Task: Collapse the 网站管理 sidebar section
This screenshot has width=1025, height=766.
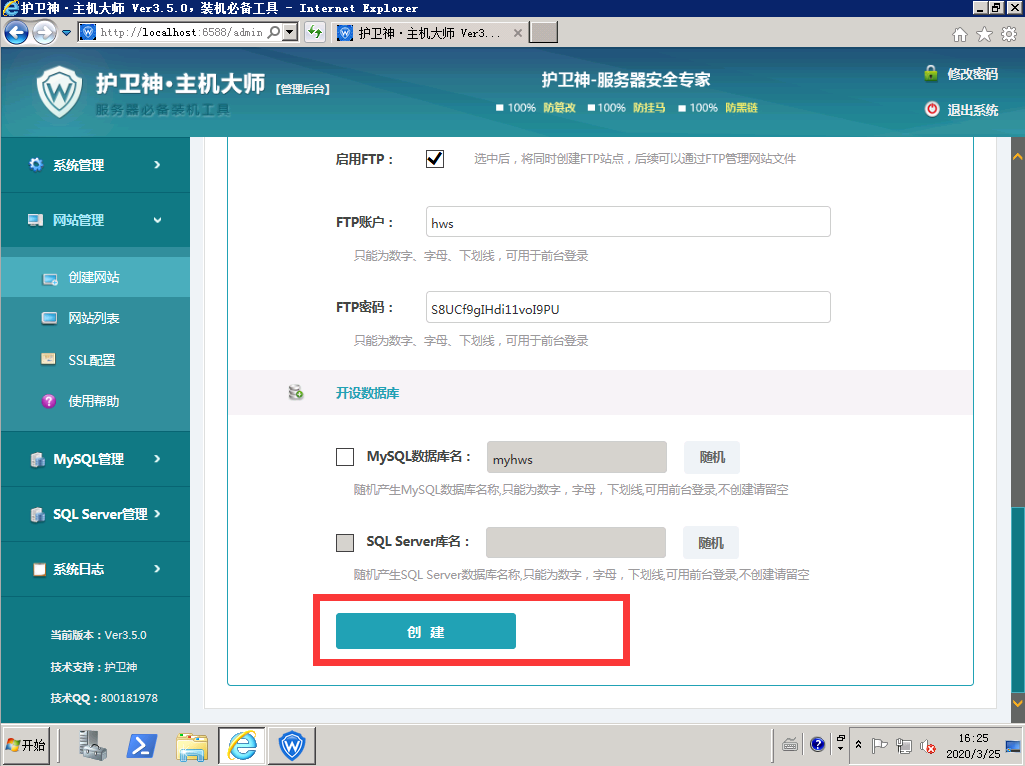Action: point(95,220)
